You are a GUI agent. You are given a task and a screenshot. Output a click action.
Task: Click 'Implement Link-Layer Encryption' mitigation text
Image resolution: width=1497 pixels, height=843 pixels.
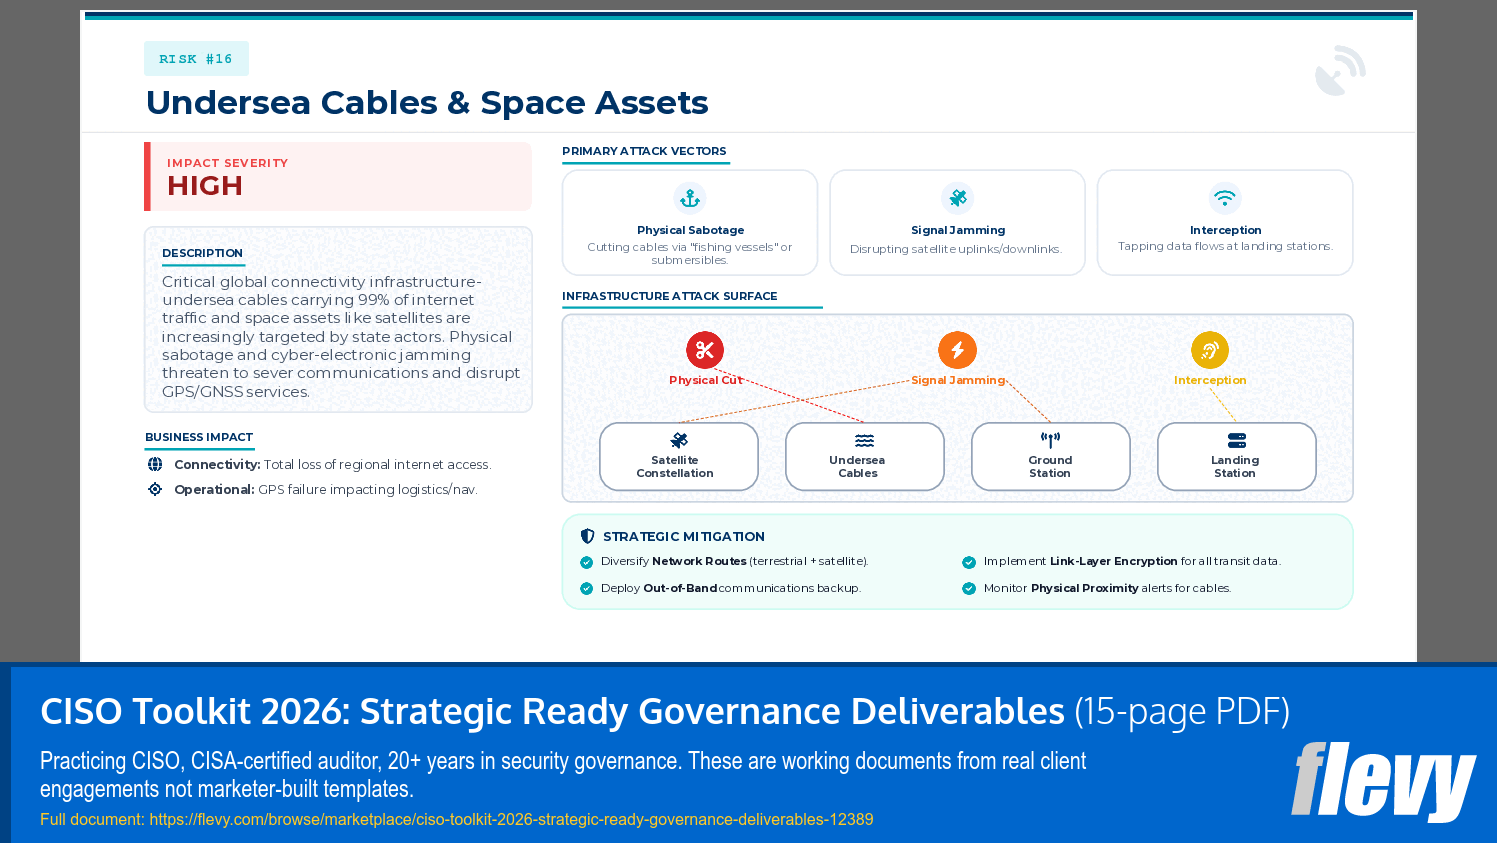(1131, 561)
